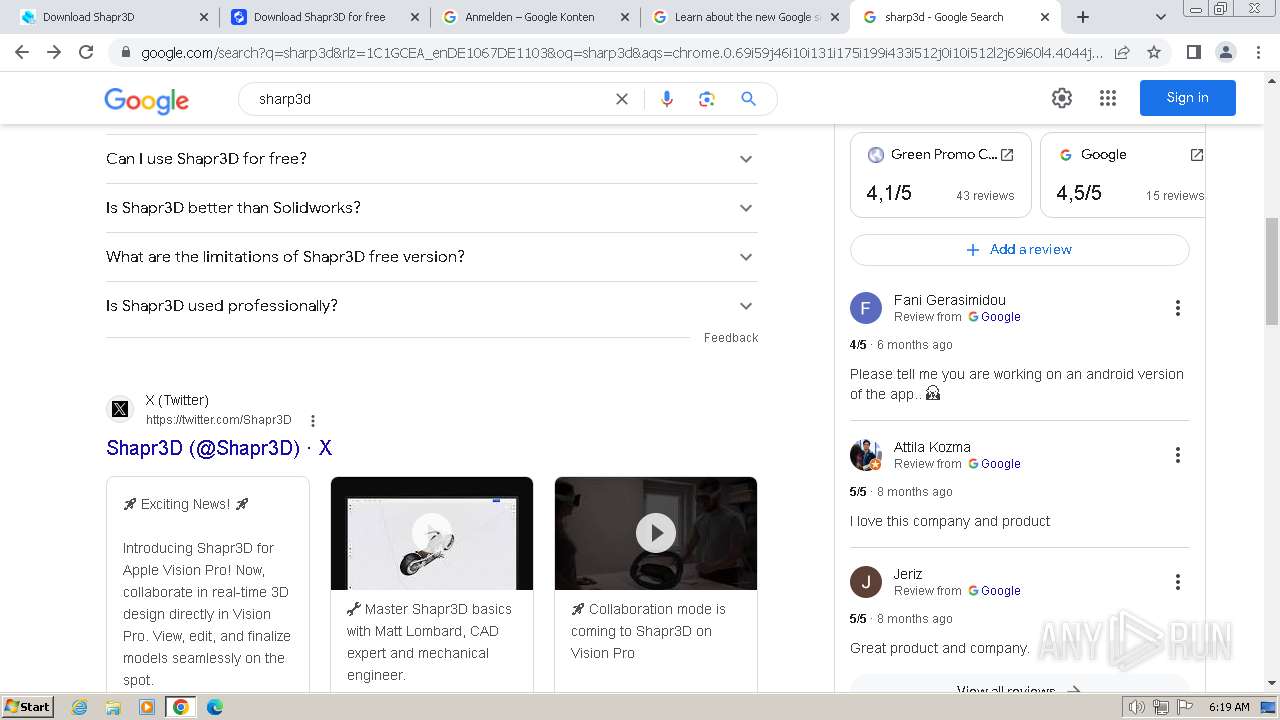Submit search with the magnifier icon
This screenshot has height=720, width=1280.
[x=748, y=99]
